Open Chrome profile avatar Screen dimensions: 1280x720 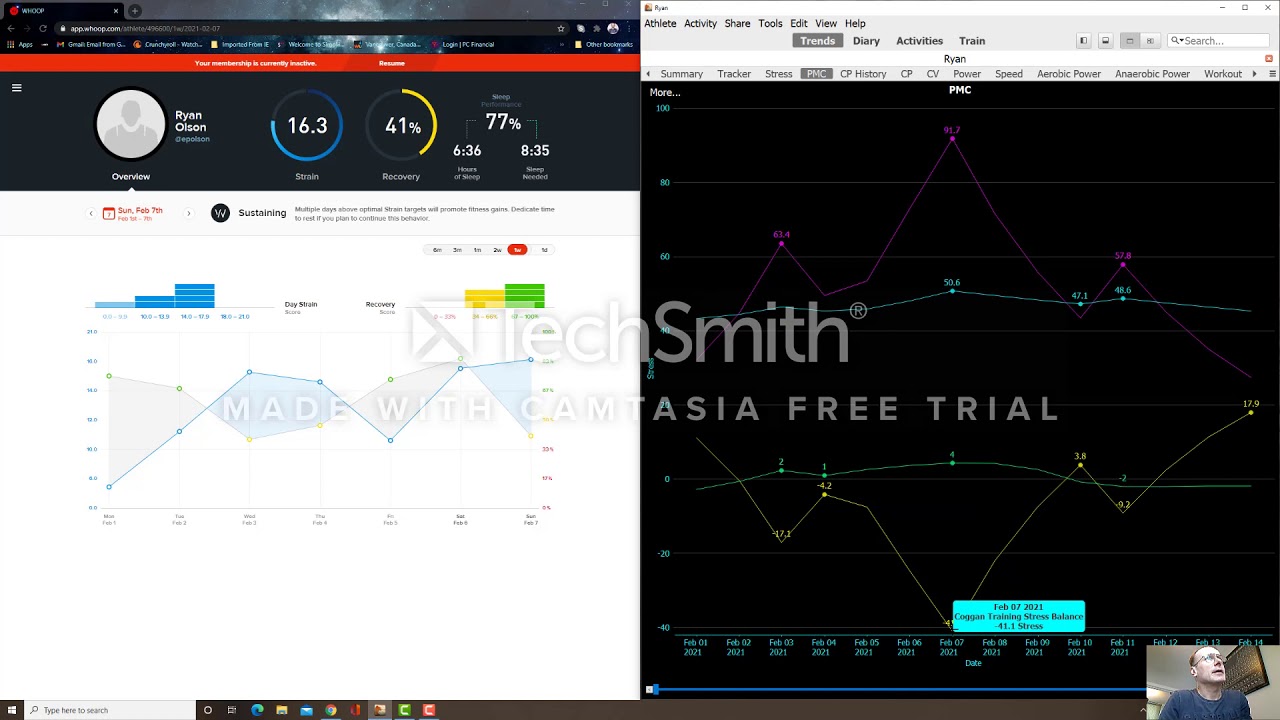(613, 29)
